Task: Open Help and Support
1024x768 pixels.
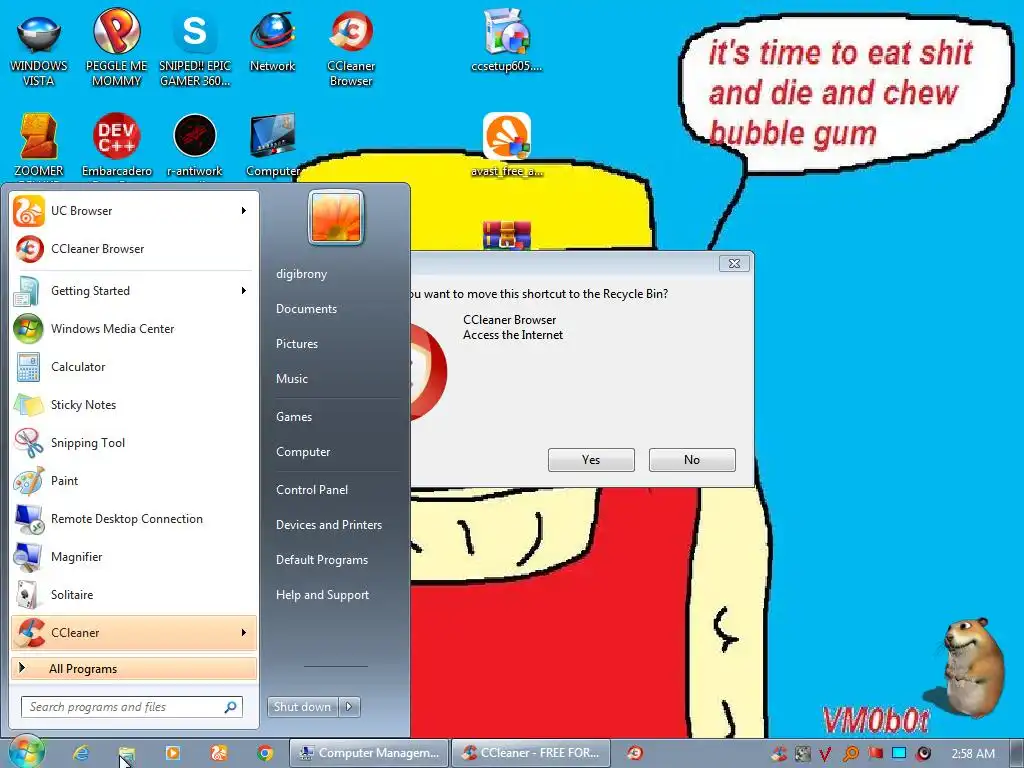Action: pyautogui.click(x=322, y=595)
